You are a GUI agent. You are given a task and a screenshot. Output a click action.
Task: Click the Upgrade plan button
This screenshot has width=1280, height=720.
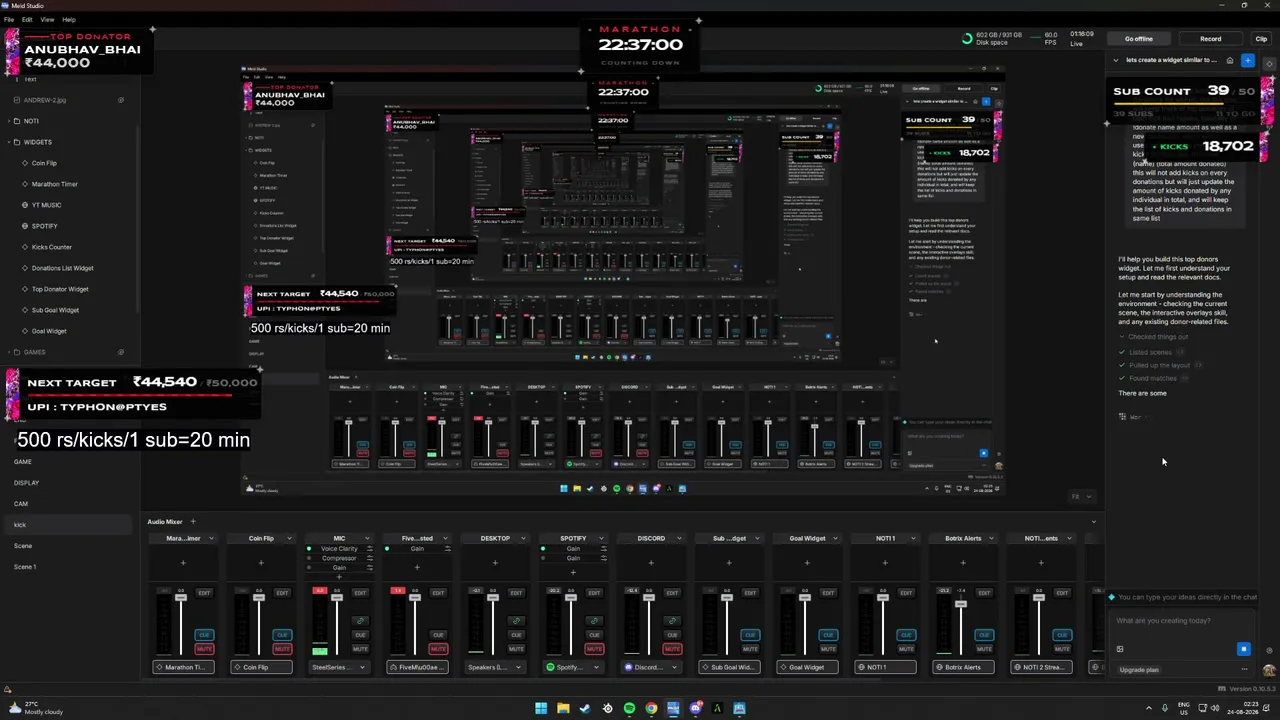click(1139, 670)
